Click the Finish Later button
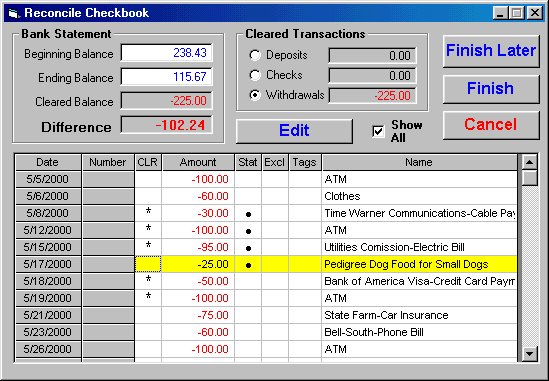Image resolution: width=549 pixels, height=381 pixels. pyautogui.click(x=491, y=51)
